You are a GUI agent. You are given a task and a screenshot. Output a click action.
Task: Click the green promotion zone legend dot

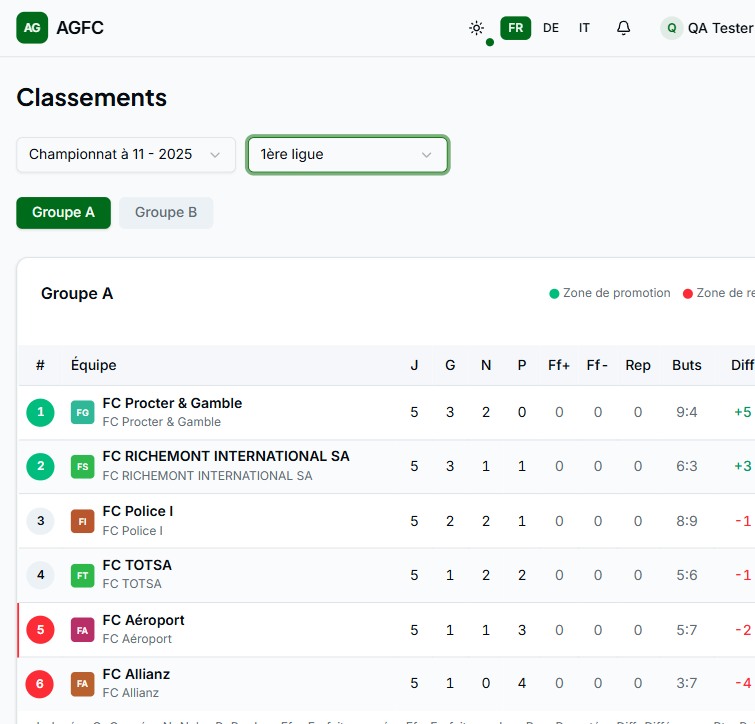tap(554, 294)
